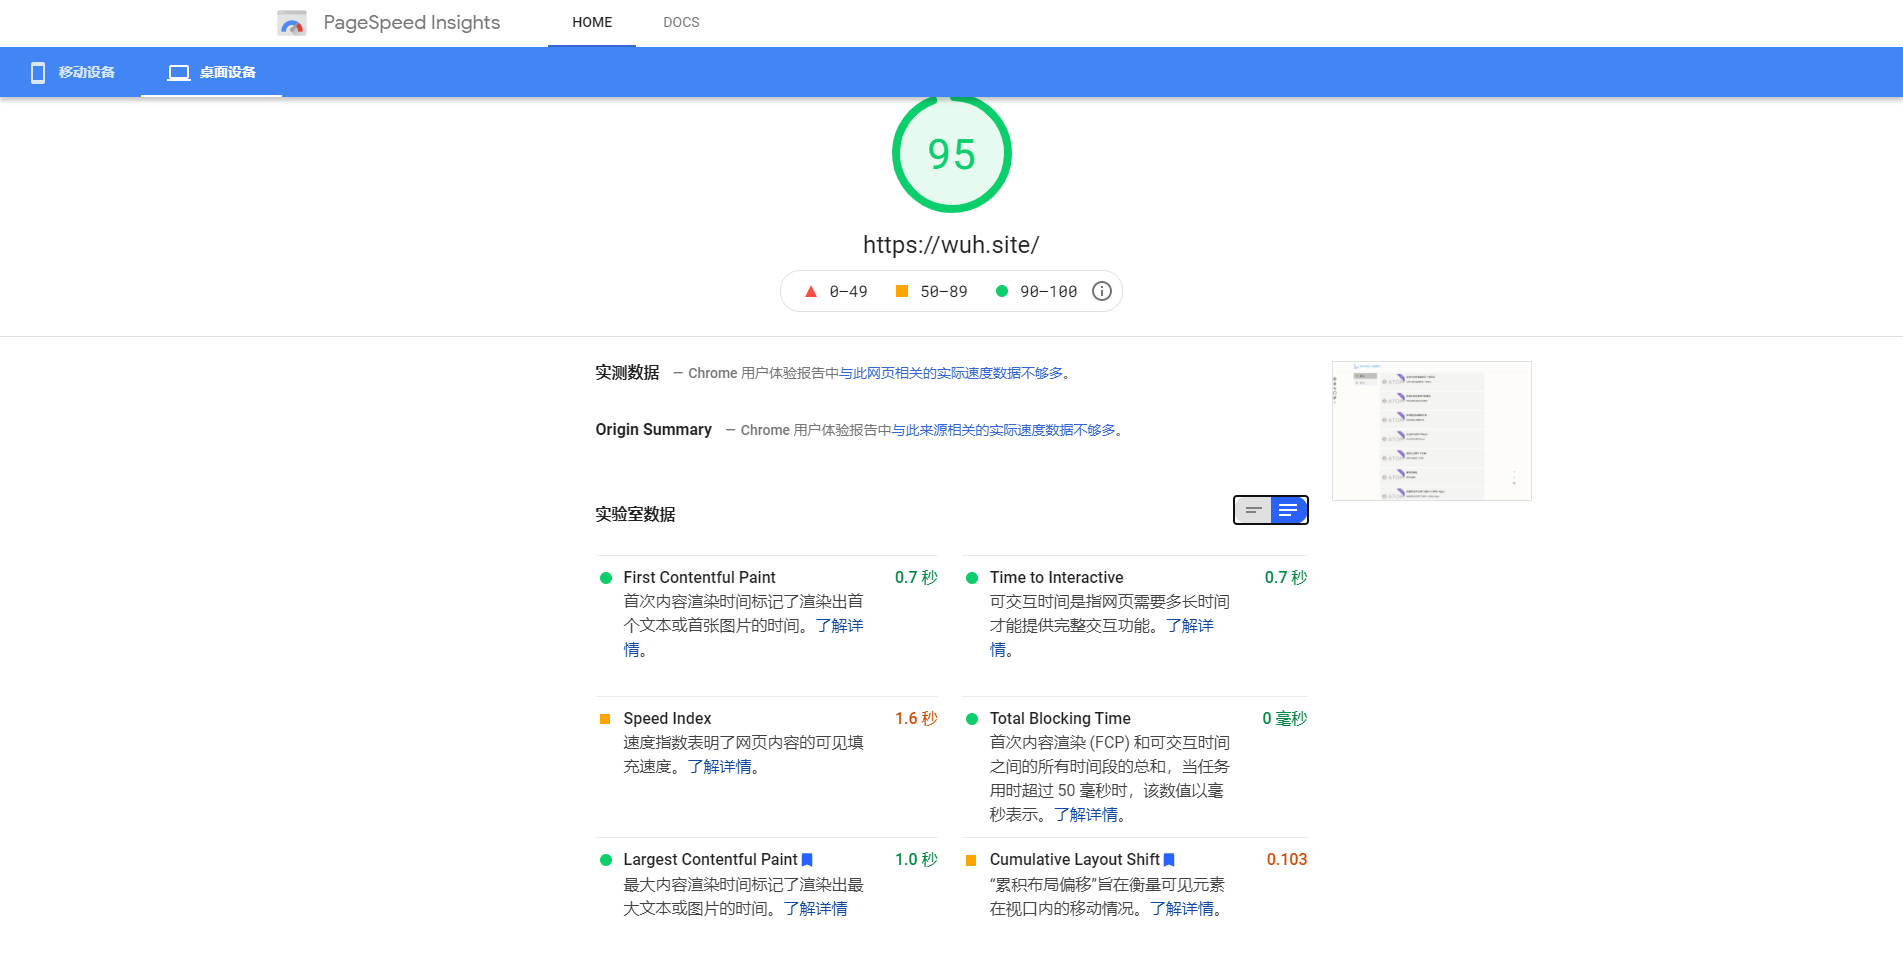Click the red triangle 0–49 legend icon

tap(811, 291)
